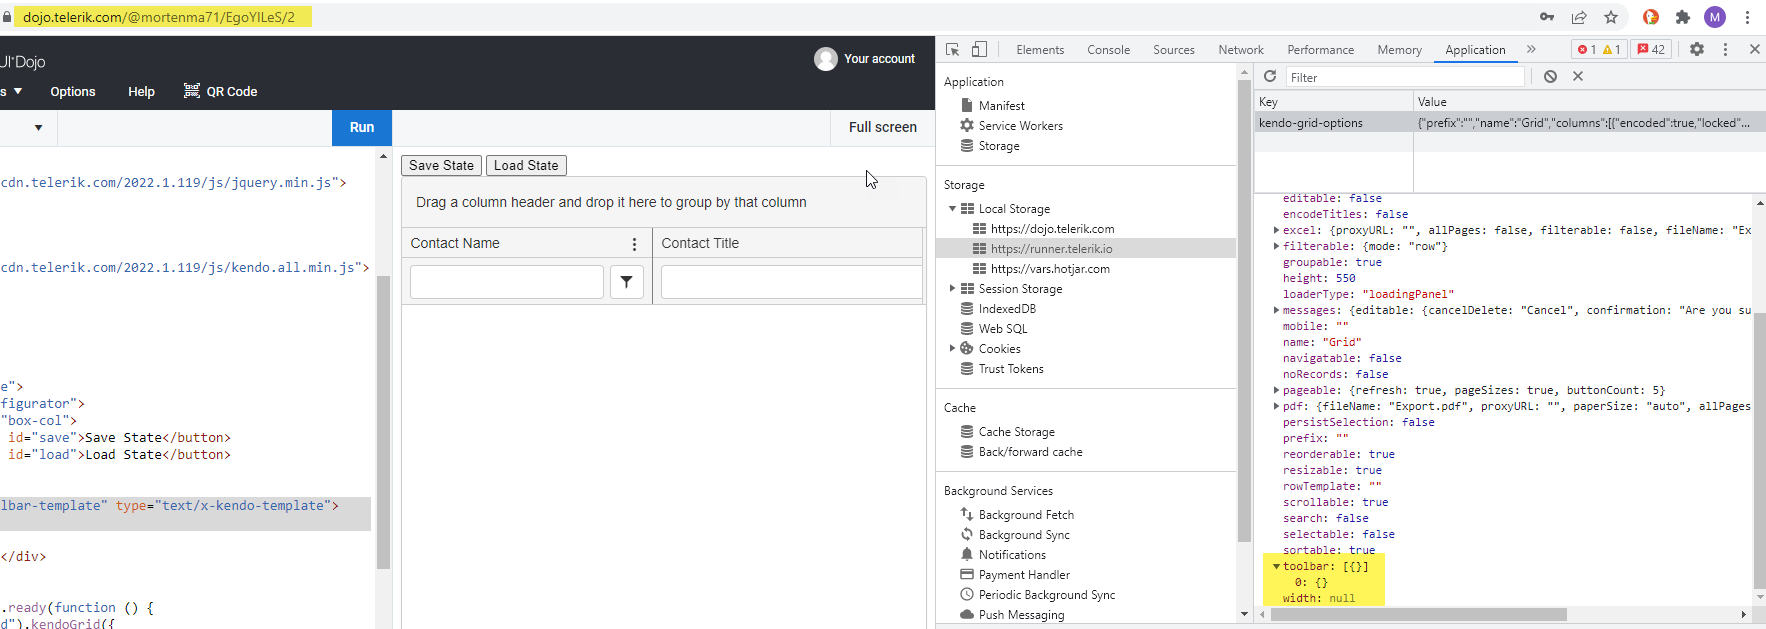Click the storage Filter input field
1766x629 pixels.
[1404, 77]
